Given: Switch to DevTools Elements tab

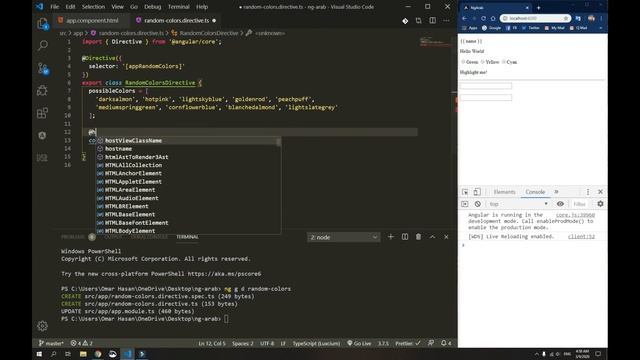Looking at the screenshot, I should pos(504,192).
